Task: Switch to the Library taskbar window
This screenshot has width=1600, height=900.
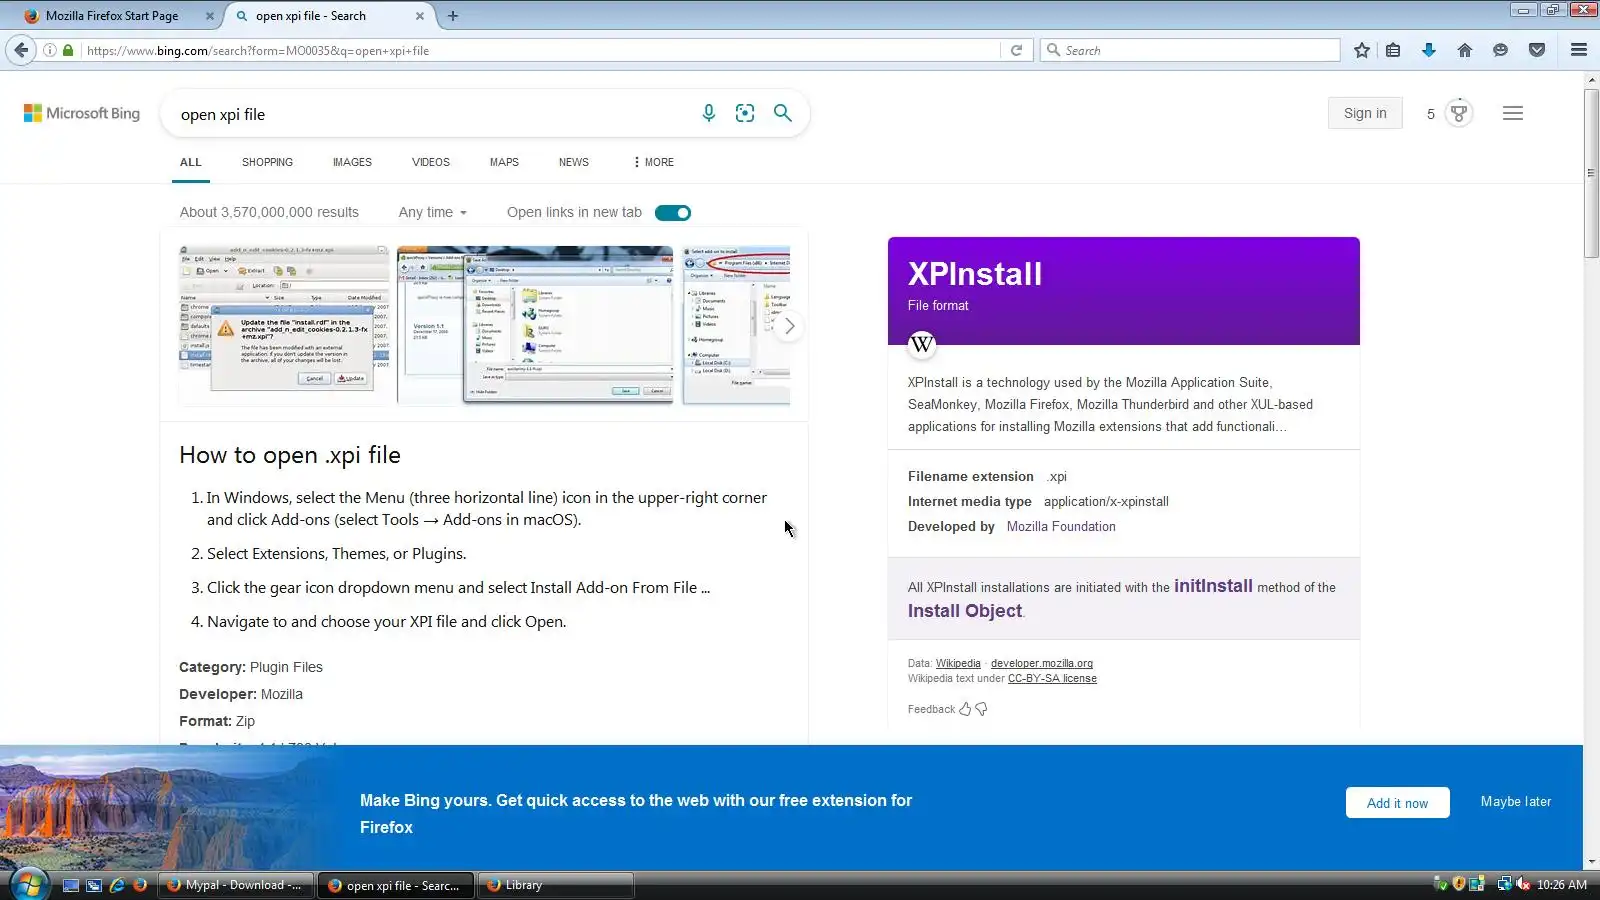Action: pyautogui.click(x=556, y=885)
